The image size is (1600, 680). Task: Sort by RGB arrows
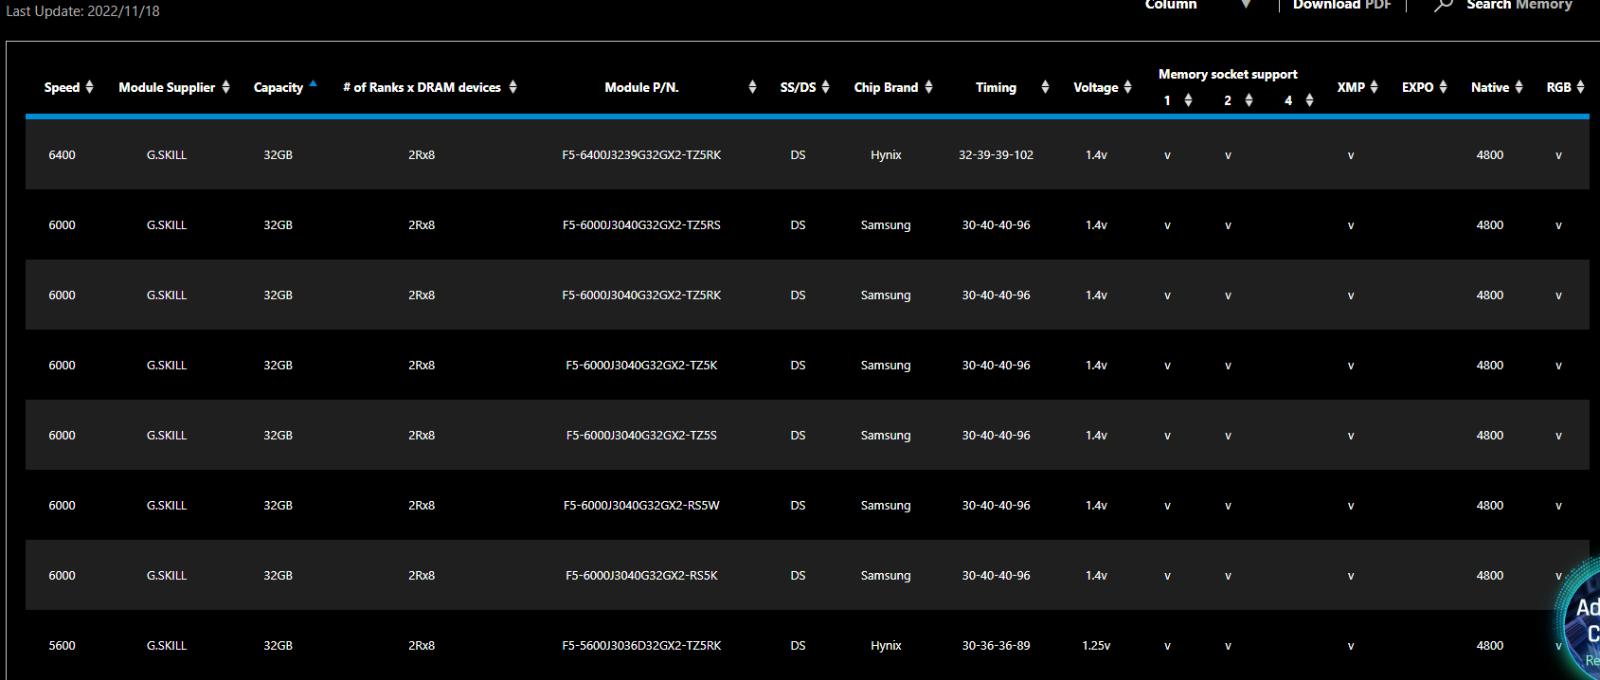pos(1581,87)
